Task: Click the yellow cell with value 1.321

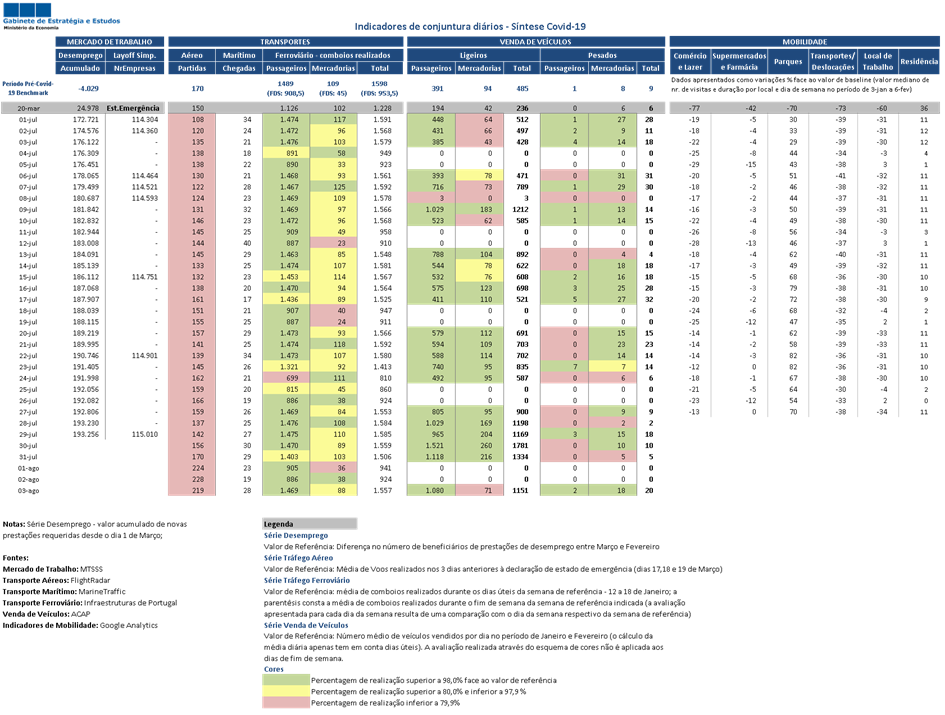Action: pos(286,367)
